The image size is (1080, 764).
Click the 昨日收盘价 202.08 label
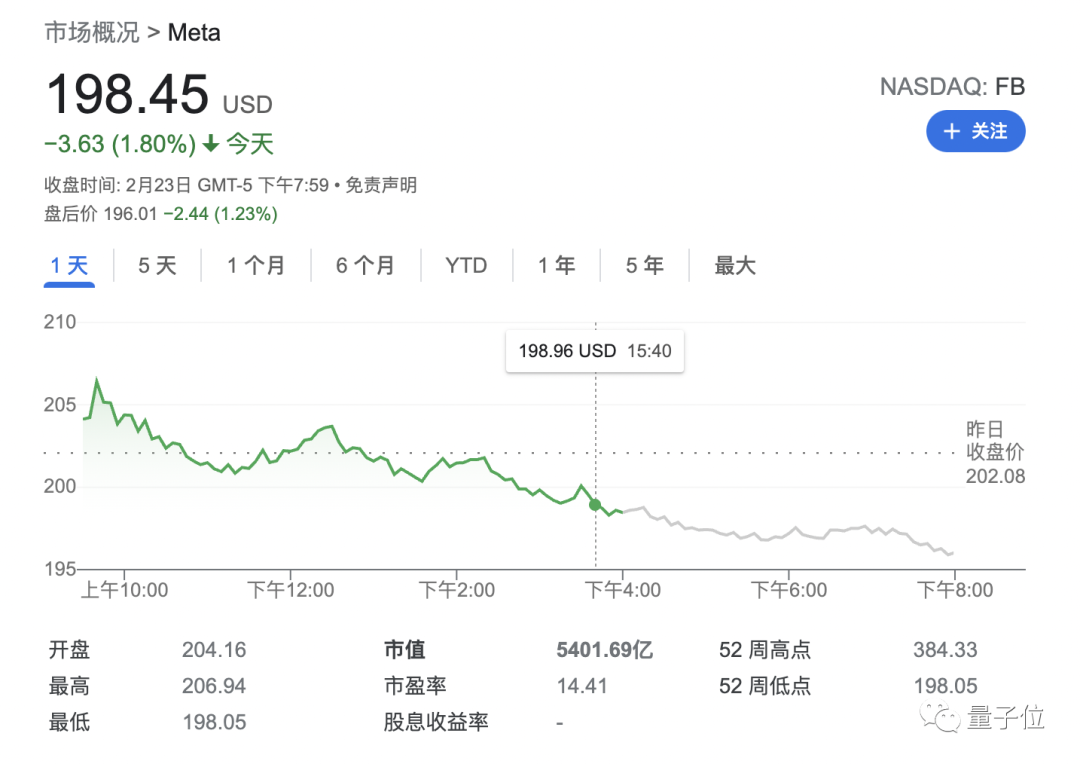995,453
